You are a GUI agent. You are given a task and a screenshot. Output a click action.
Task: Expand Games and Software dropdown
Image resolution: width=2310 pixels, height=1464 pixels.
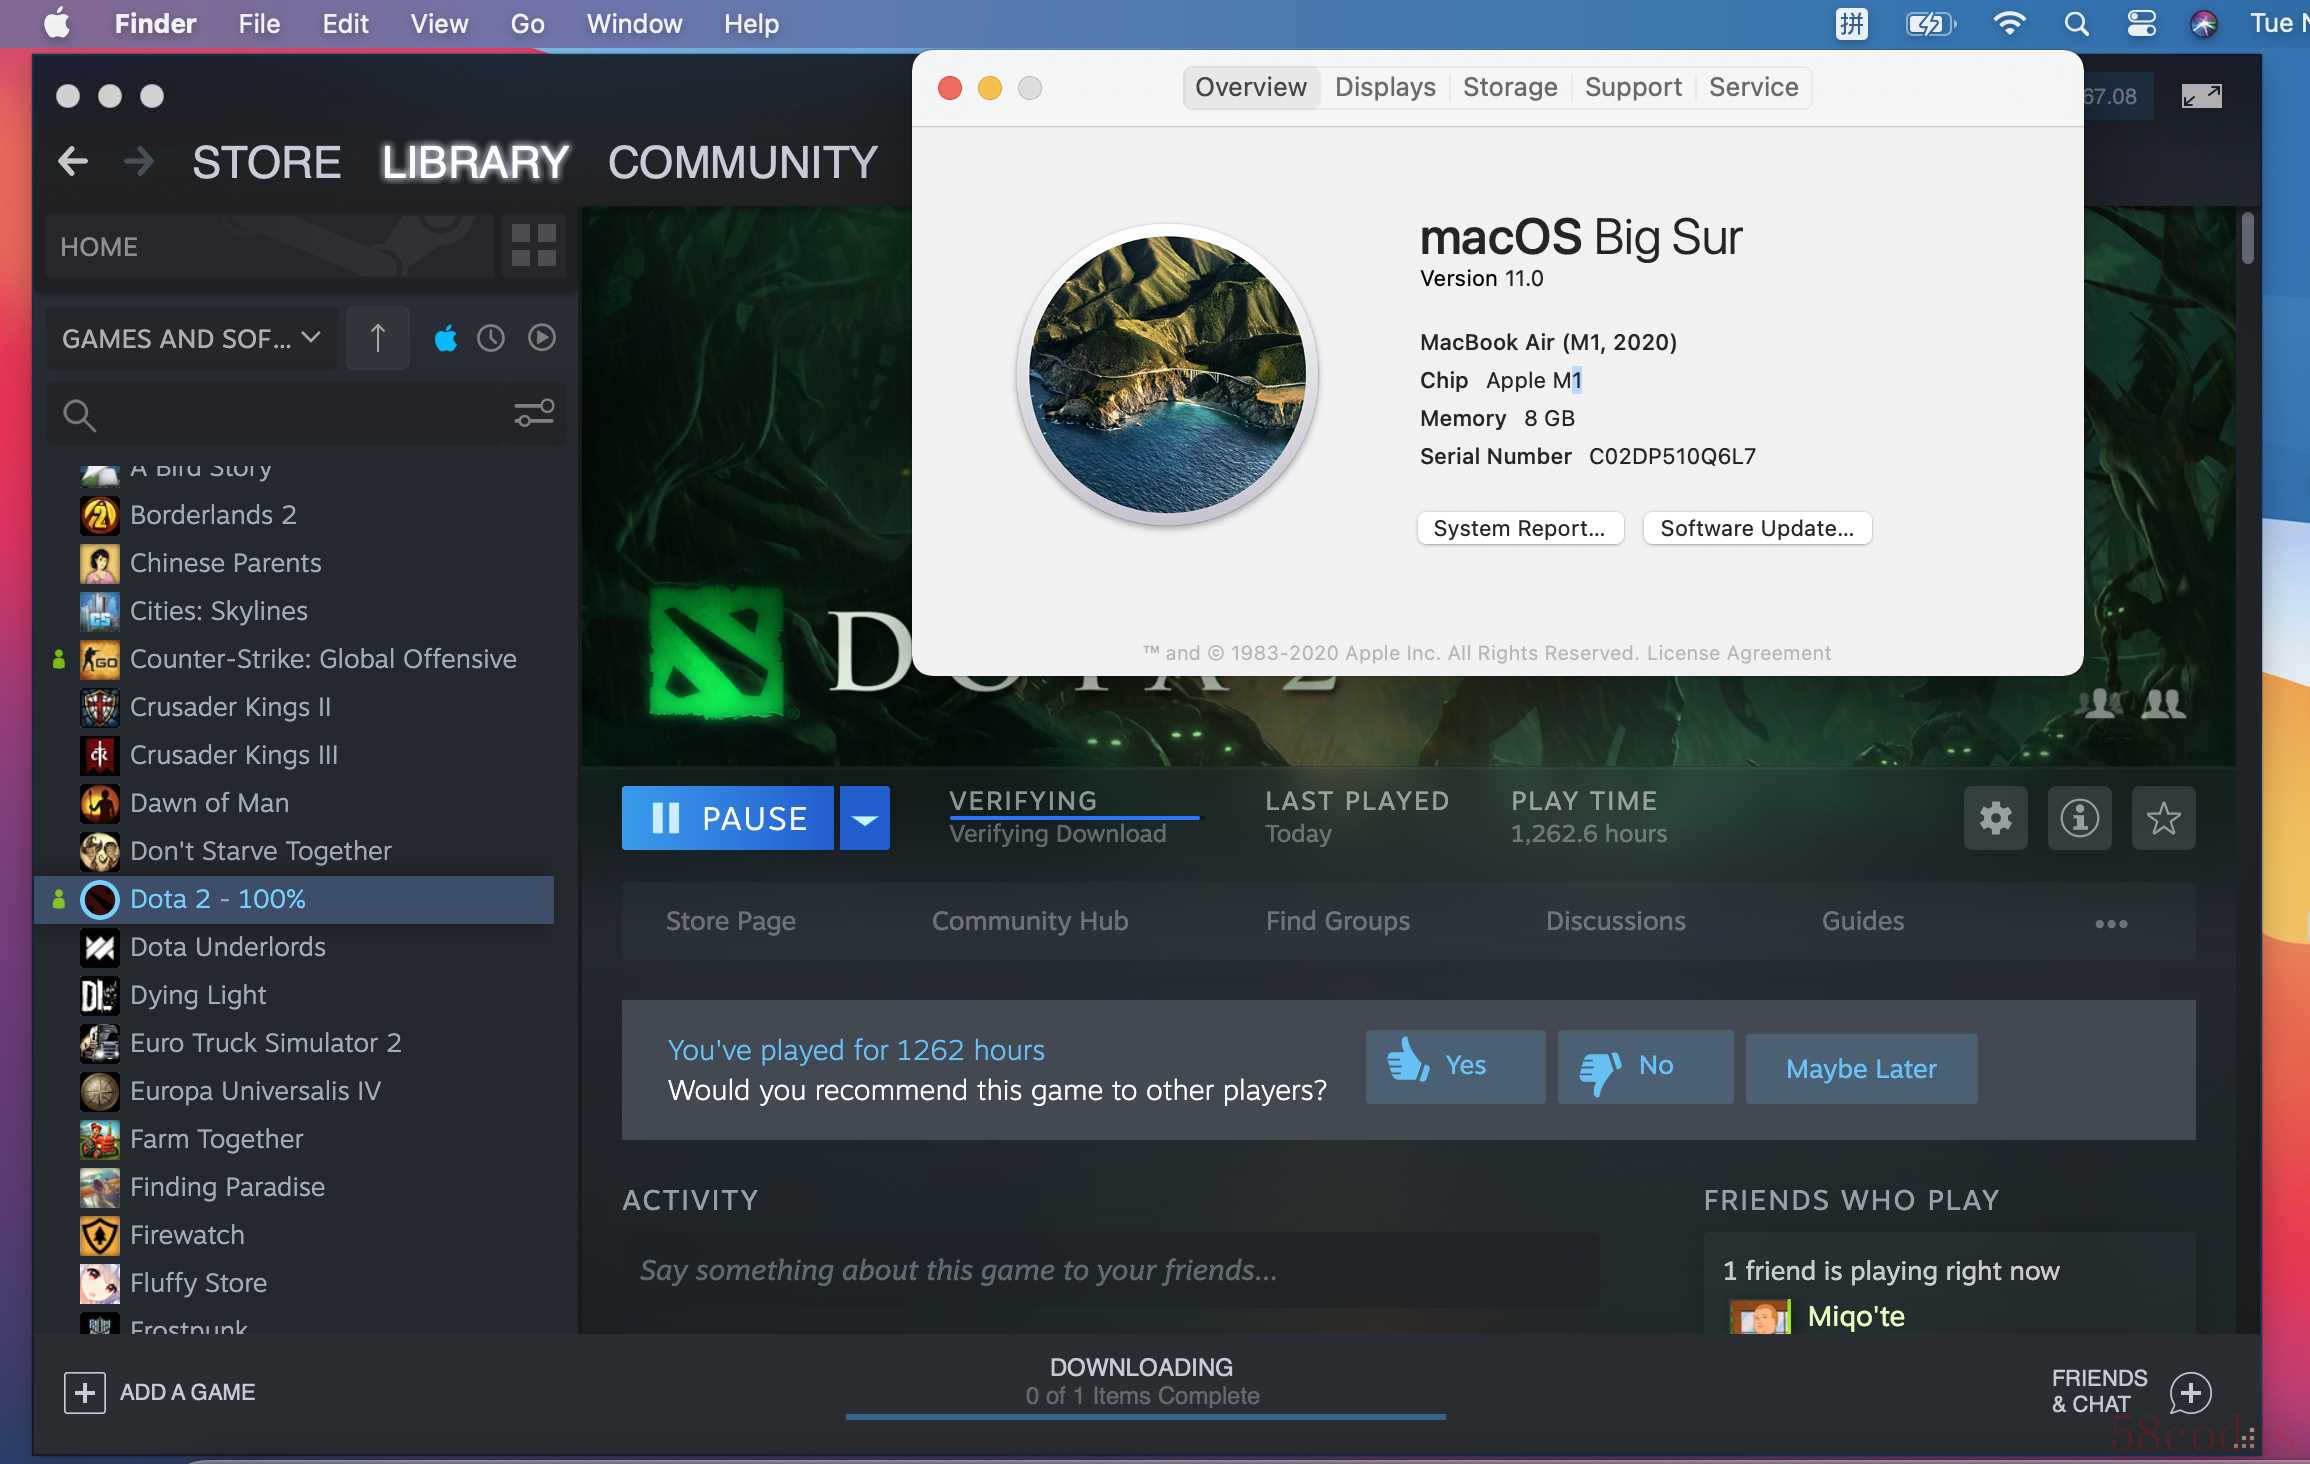190,339
